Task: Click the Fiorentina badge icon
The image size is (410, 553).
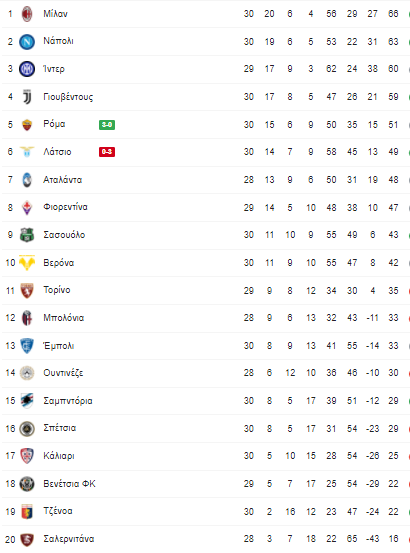Action: click(x=27, y=207)
